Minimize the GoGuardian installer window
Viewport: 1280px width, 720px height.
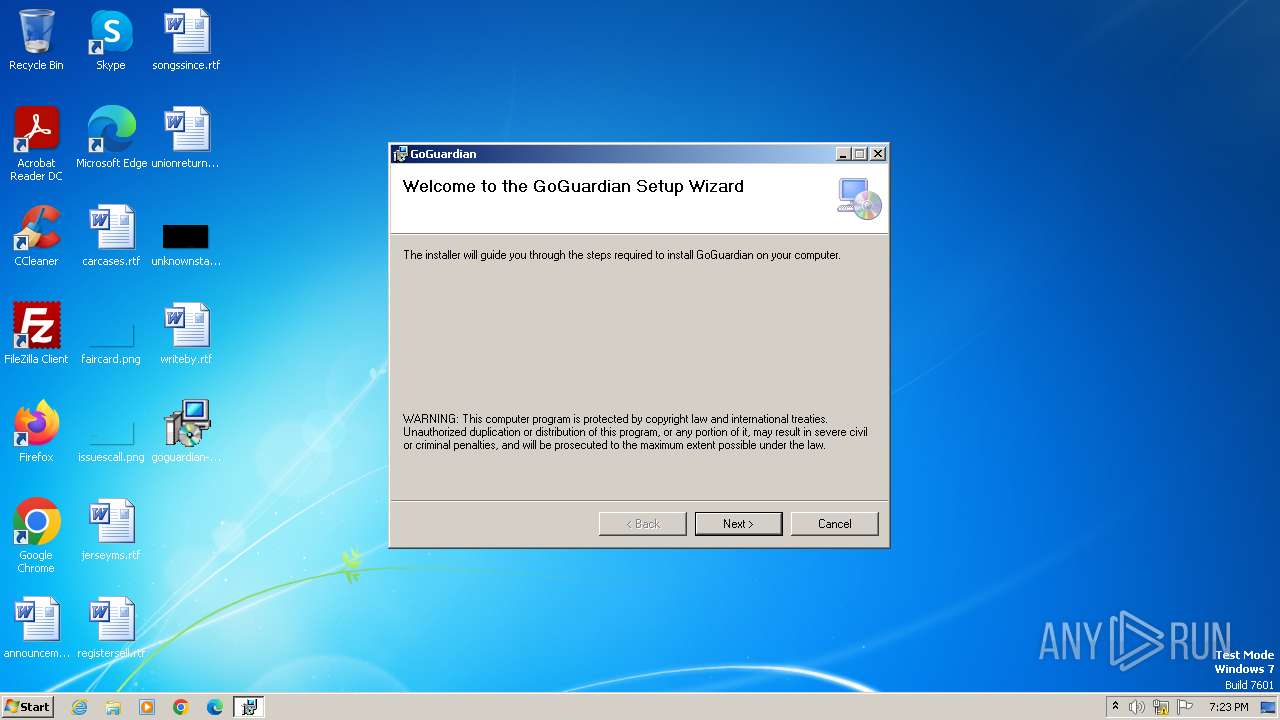843,154
